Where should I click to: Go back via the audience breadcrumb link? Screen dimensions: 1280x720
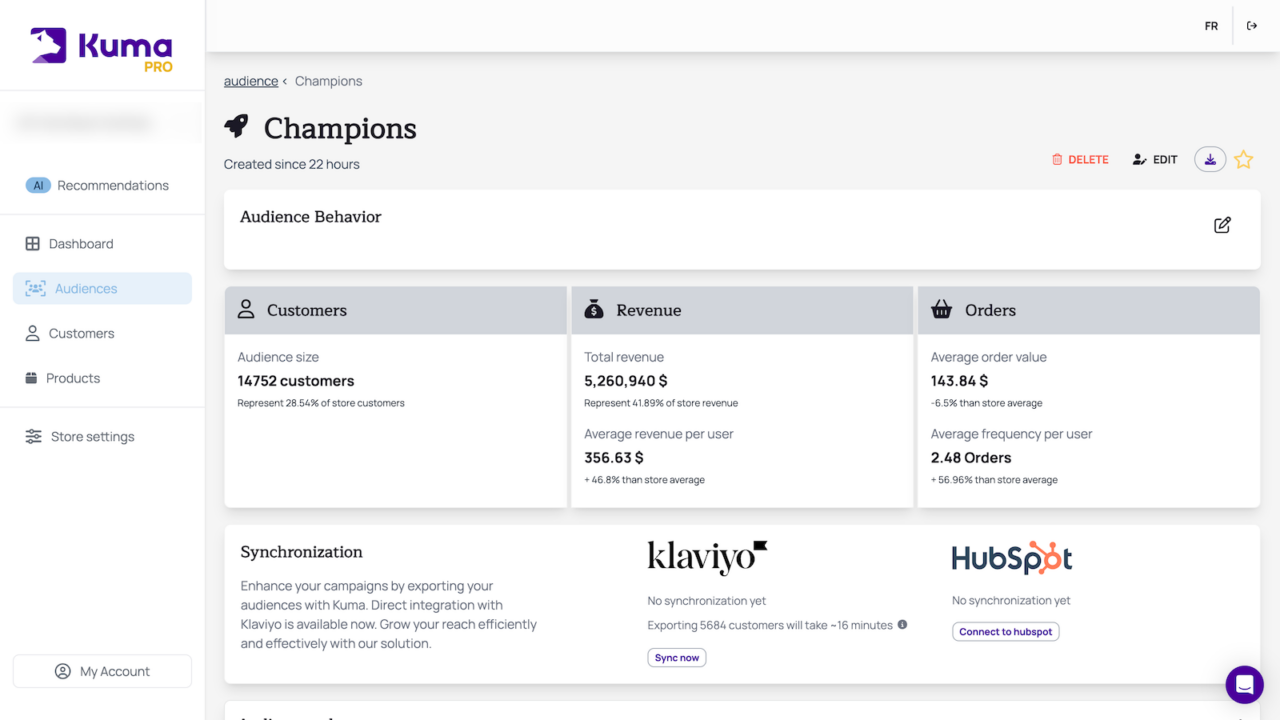tap(250, 81)
